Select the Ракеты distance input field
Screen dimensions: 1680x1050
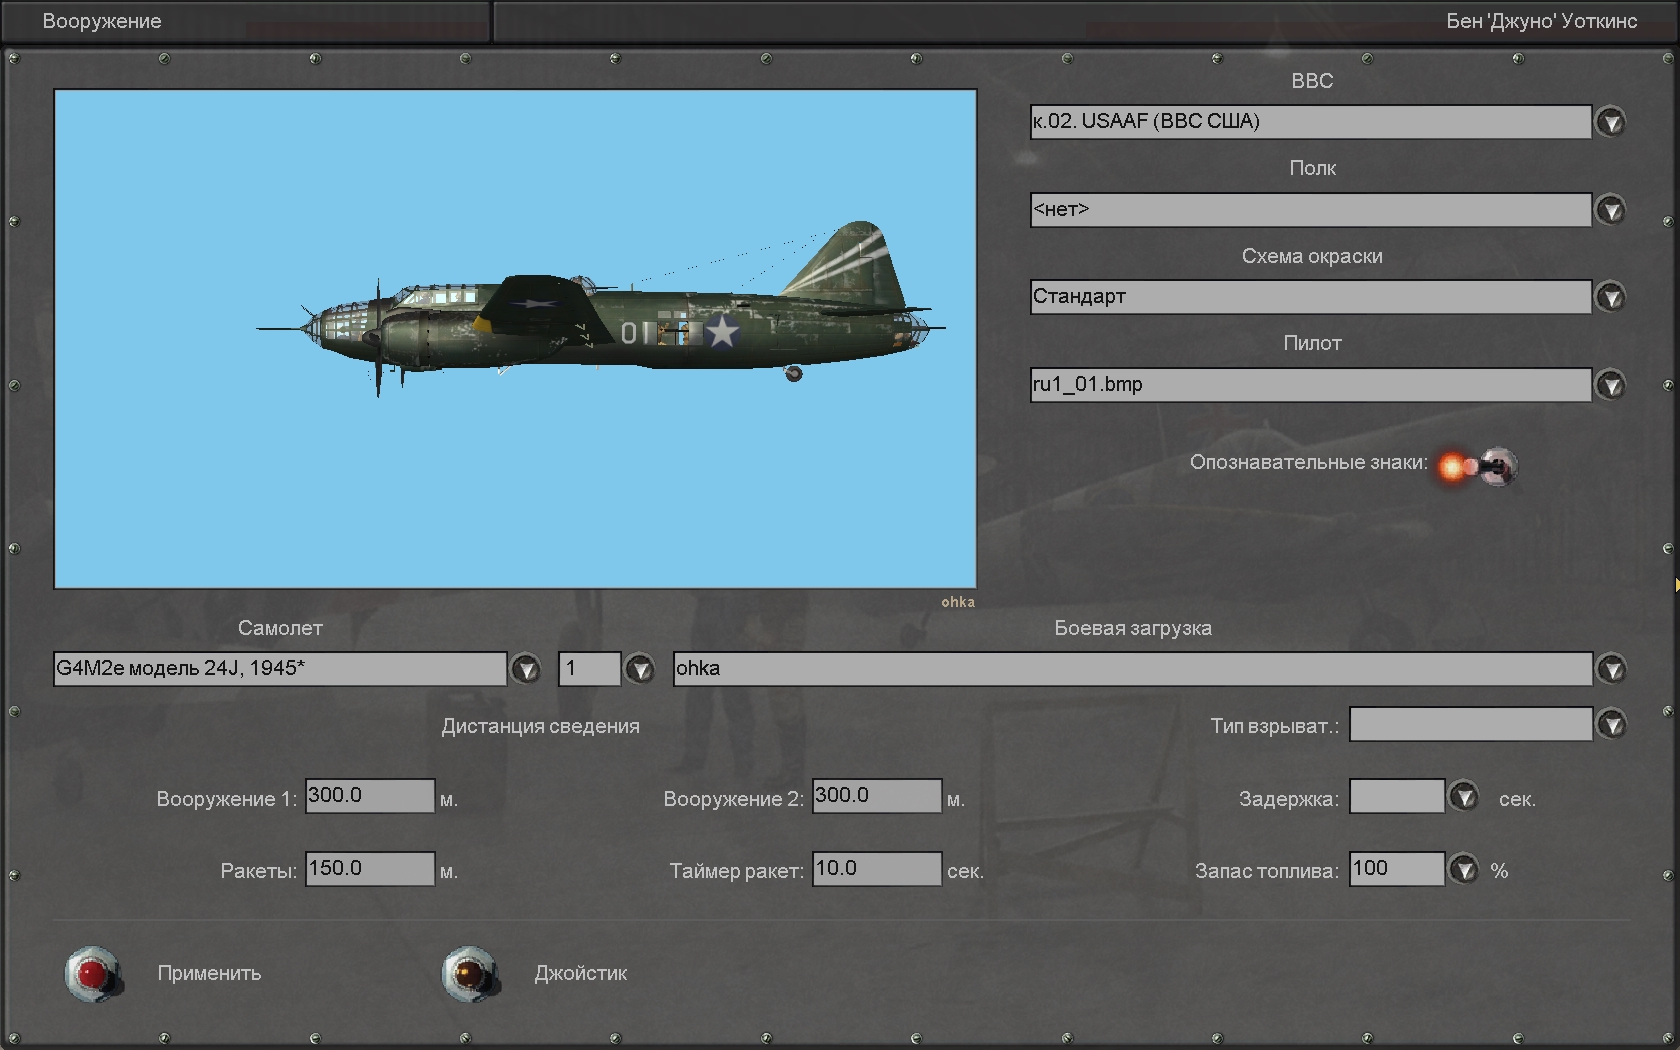[370, 869]
